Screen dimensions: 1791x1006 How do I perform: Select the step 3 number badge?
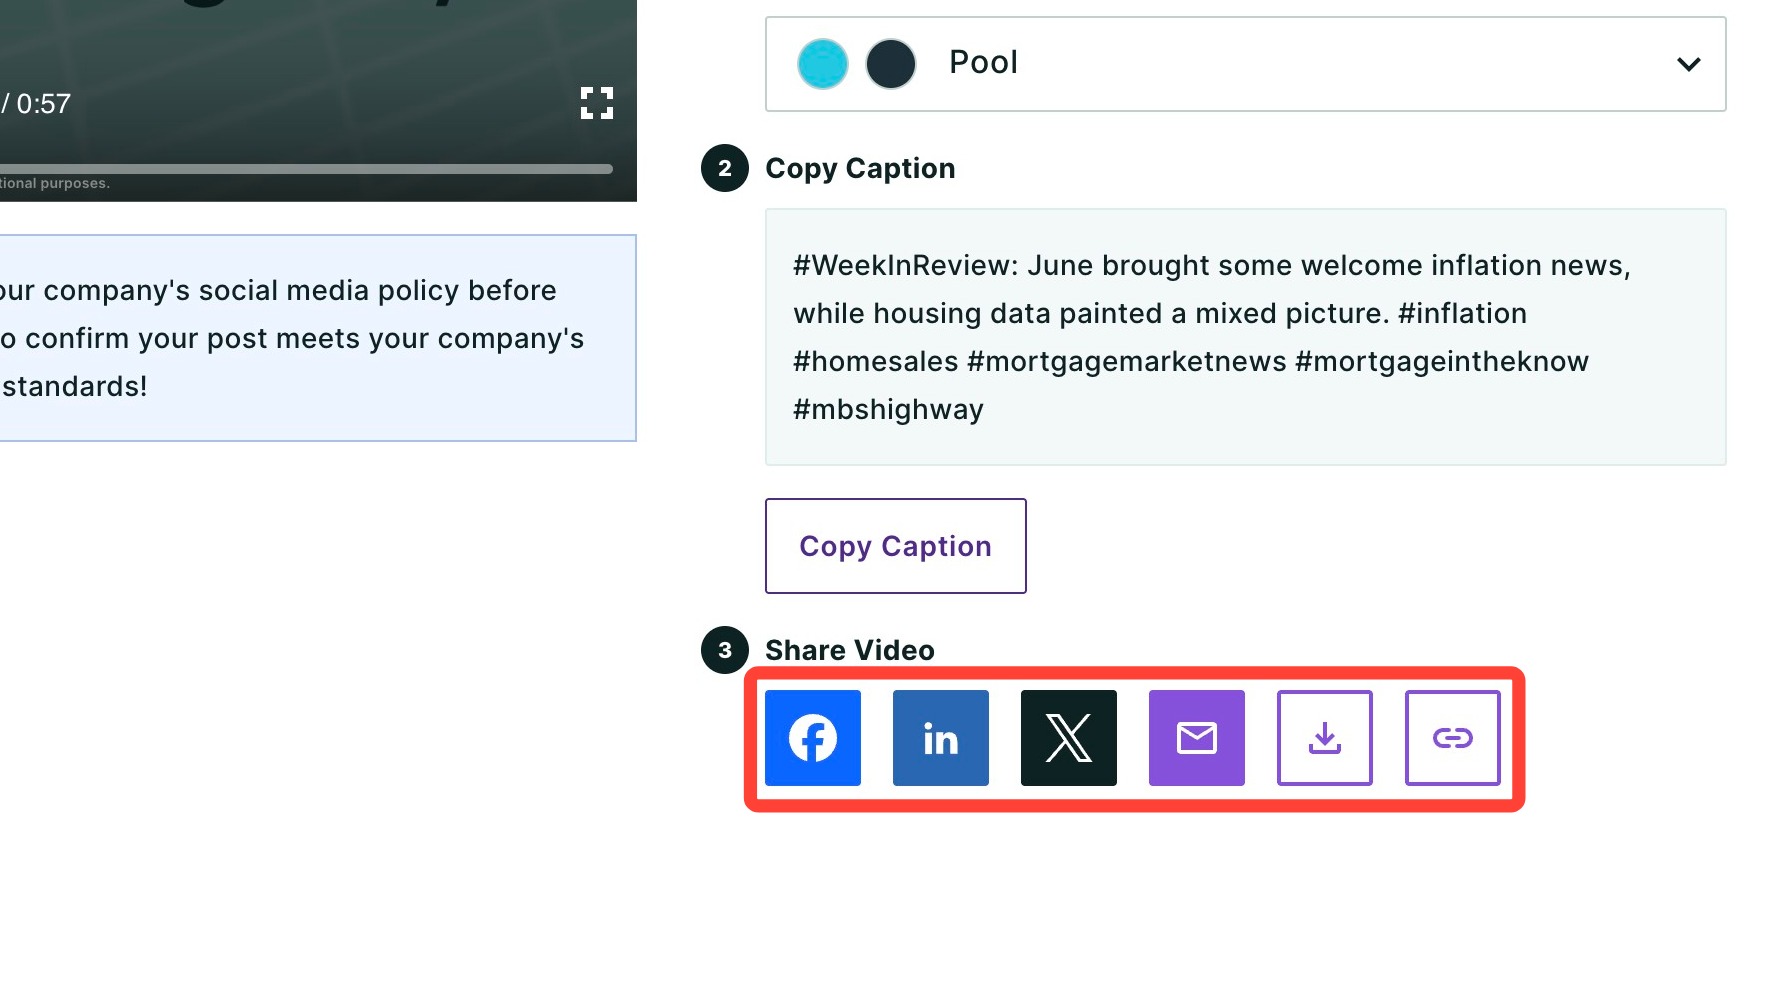[x=725, y=650]
